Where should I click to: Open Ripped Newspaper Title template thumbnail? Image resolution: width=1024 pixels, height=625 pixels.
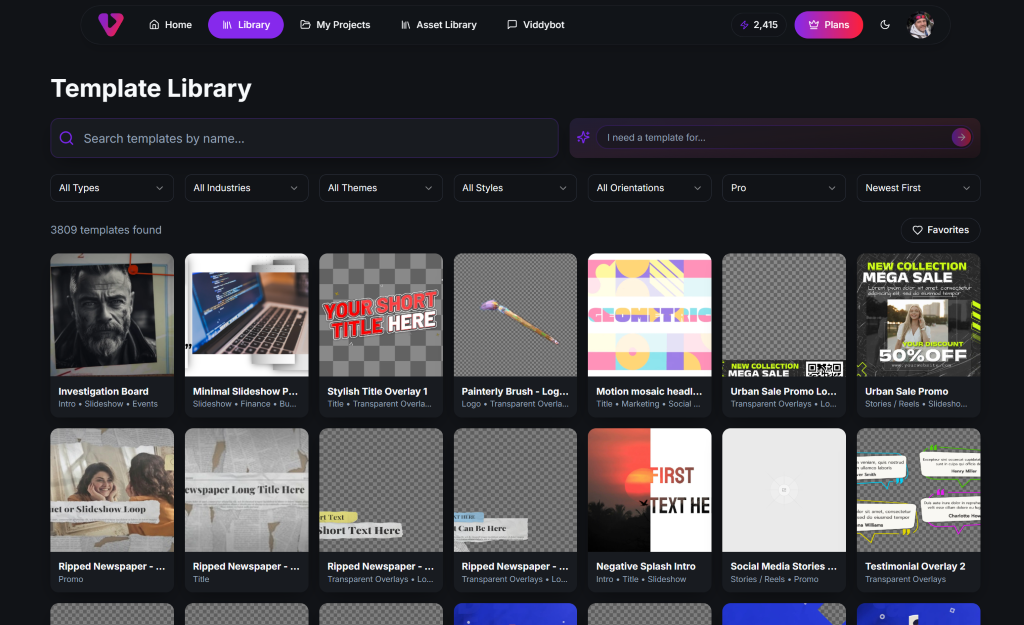246,490
